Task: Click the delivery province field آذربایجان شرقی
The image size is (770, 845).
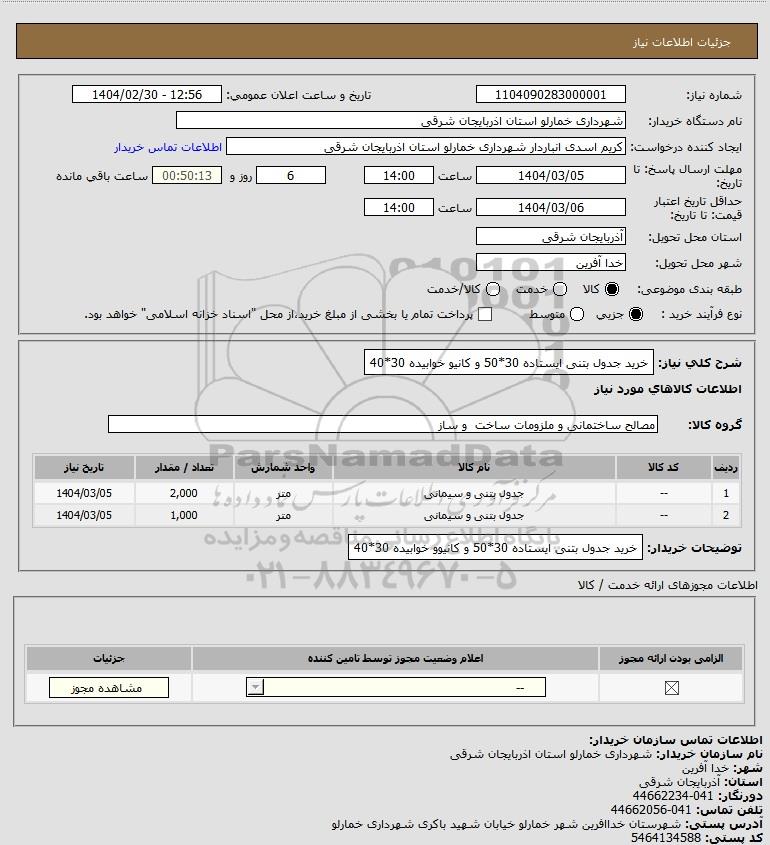Action: (x=551, y=237)
